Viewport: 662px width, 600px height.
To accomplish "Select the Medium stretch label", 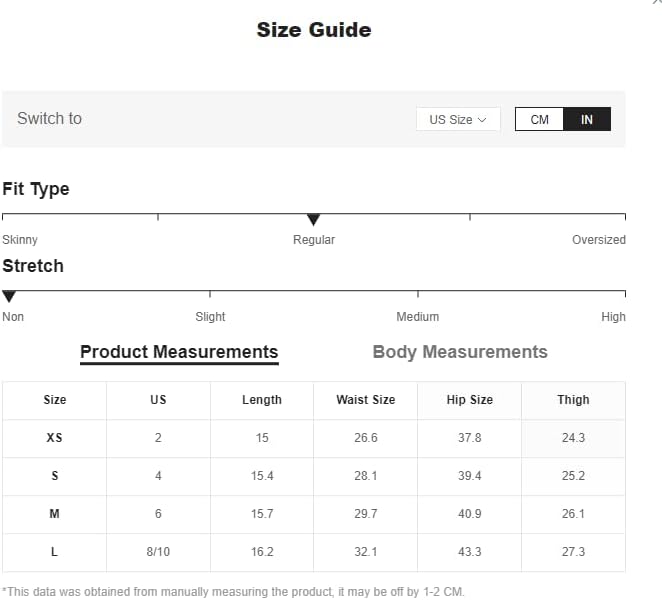I will pyautogui.click(x=417, y=317).
